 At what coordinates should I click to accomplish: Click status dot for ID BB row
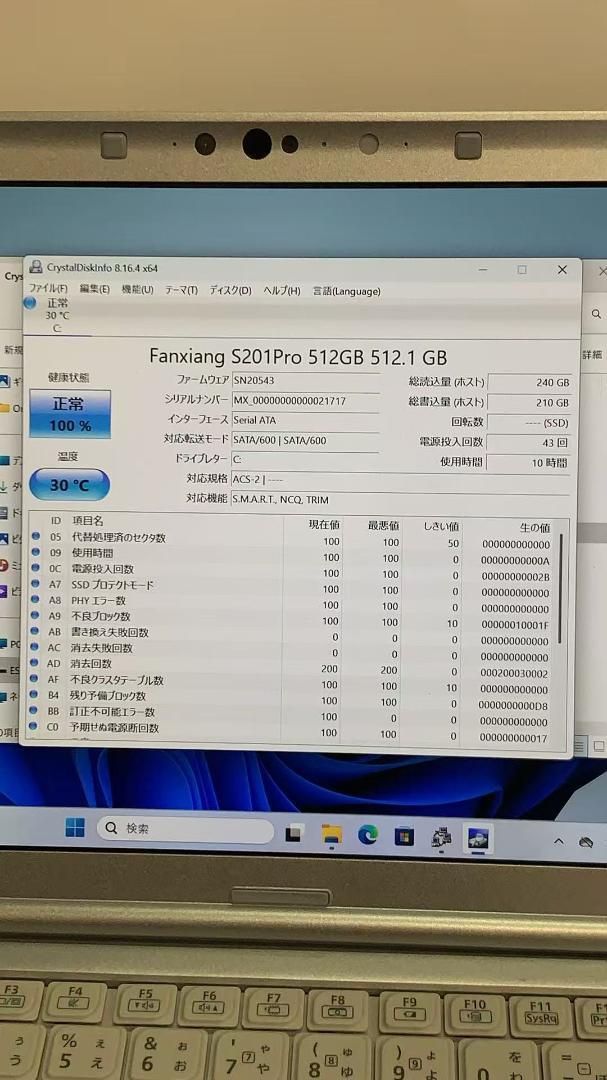[35, 711]
